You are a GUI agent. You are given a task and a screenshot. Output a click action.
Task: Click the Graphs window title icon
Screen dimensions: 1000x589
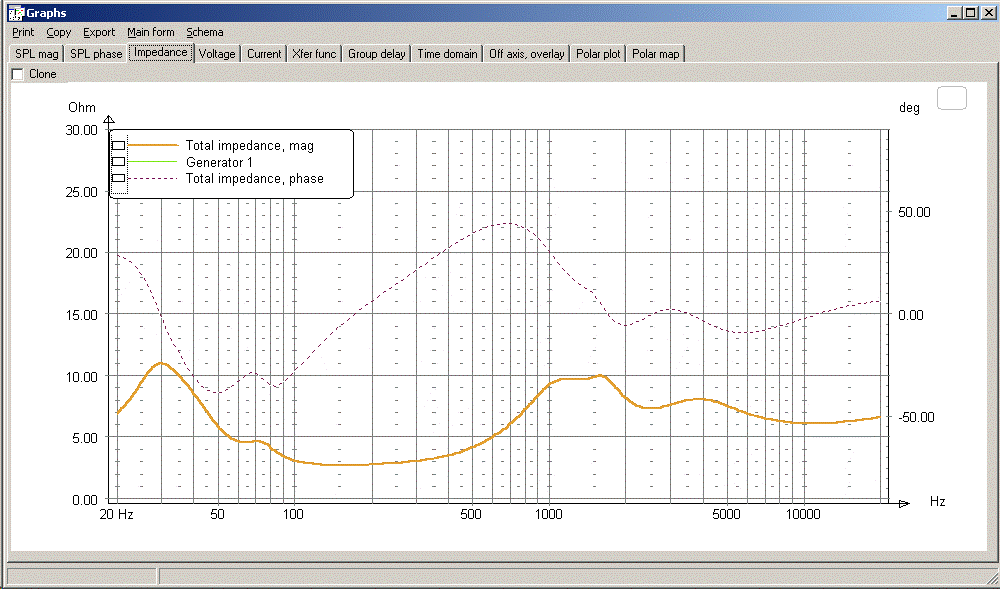point(15,13)
